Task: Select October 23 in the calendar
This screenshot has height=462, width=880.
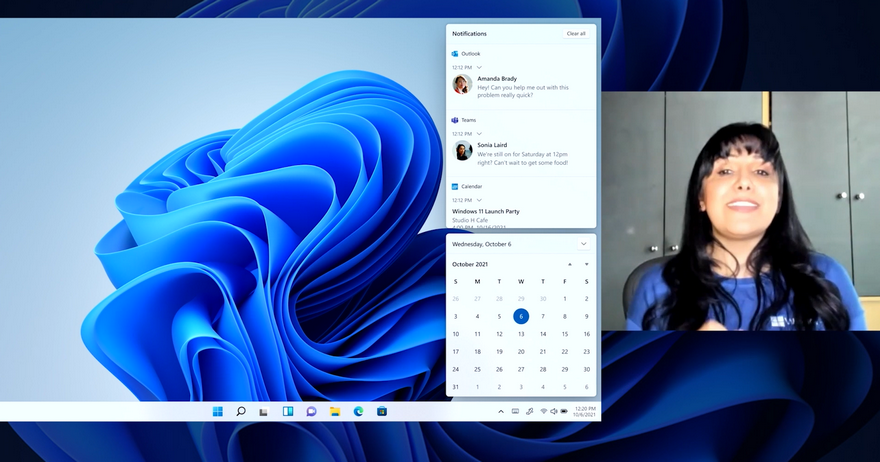Action: point(586,352)
